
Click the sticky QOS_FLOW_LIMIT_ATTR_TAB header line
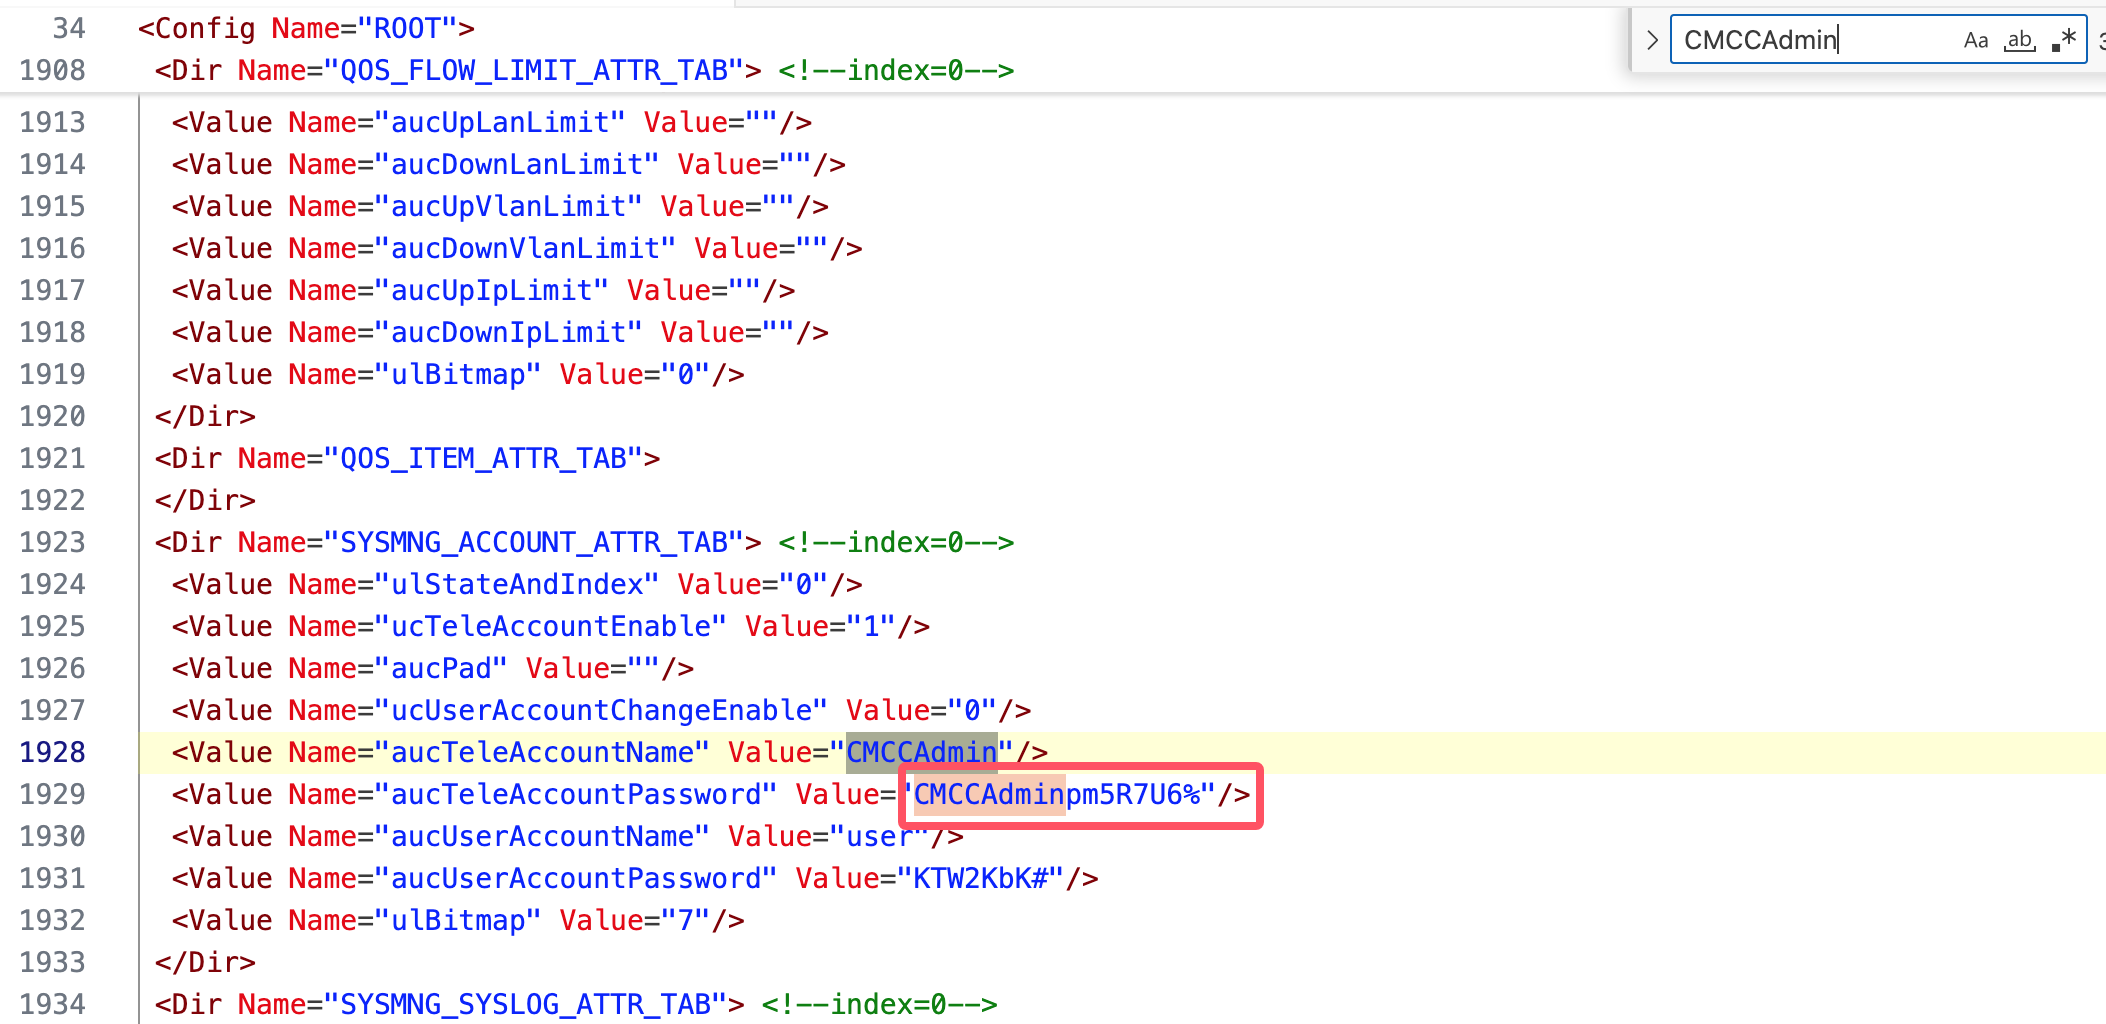pos(584,70)
